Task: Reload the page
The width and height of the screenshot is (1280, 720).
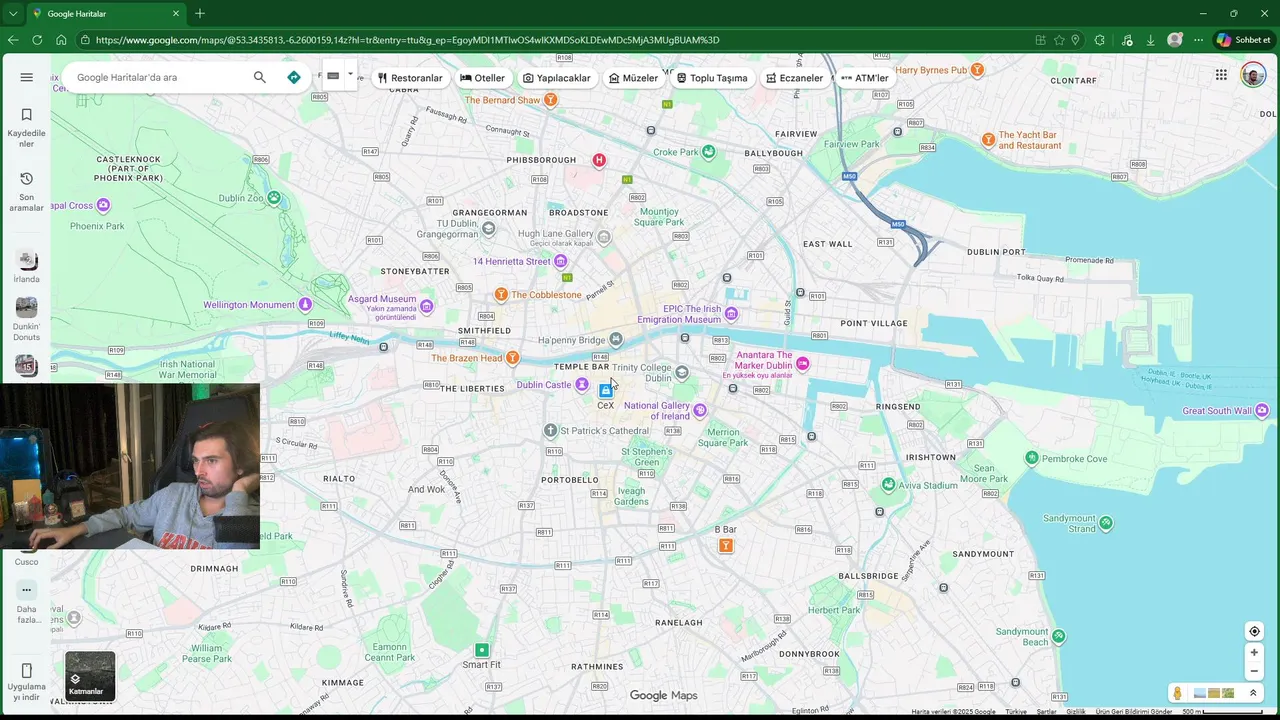Action: tap(37, 40)
